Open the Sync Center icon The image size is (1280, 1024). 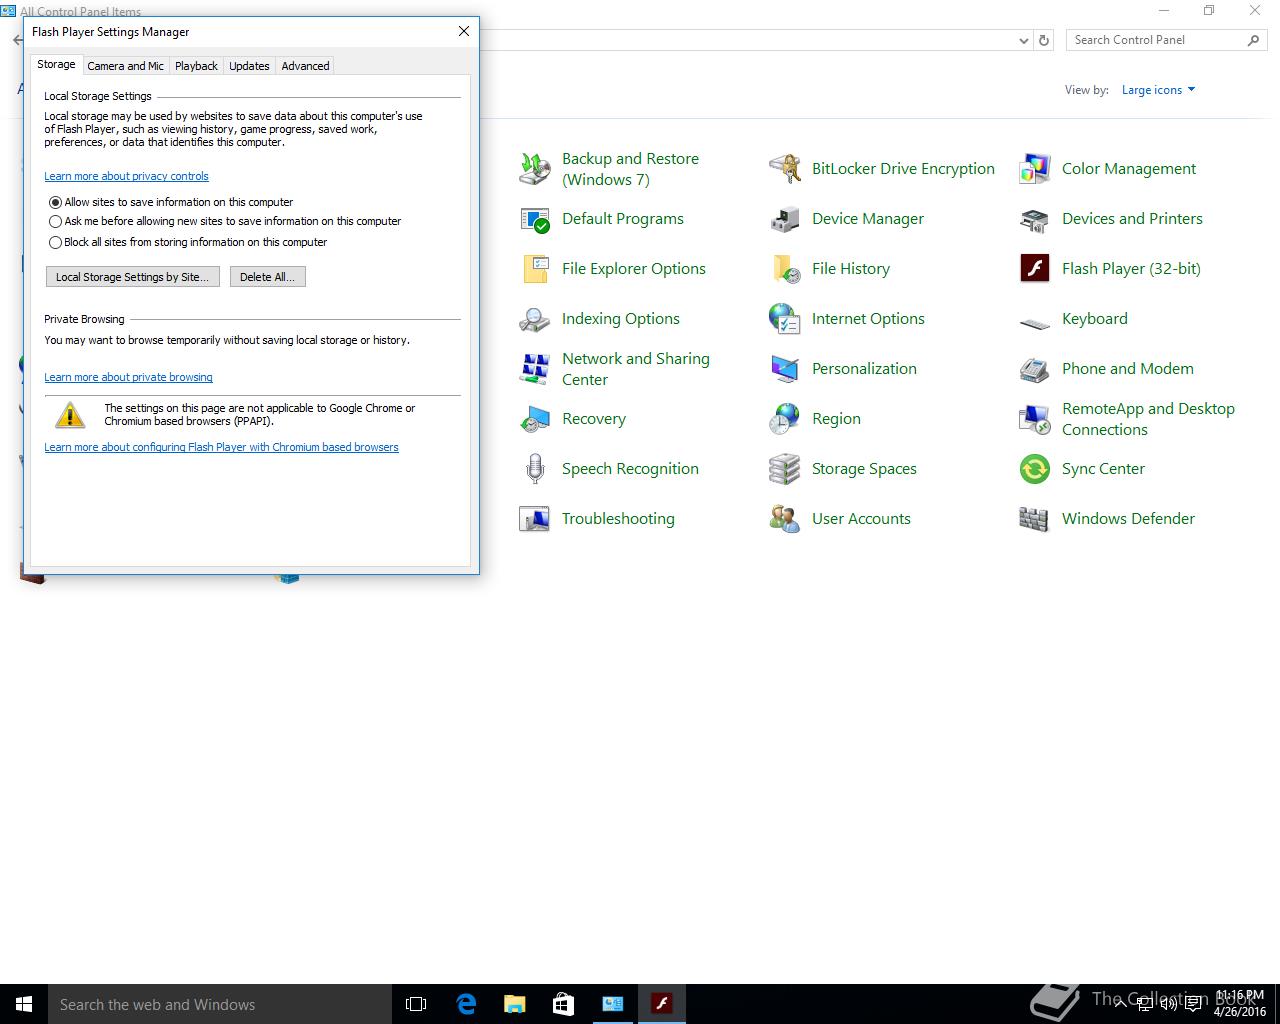pyautogui.click(x=1035, y=469)
